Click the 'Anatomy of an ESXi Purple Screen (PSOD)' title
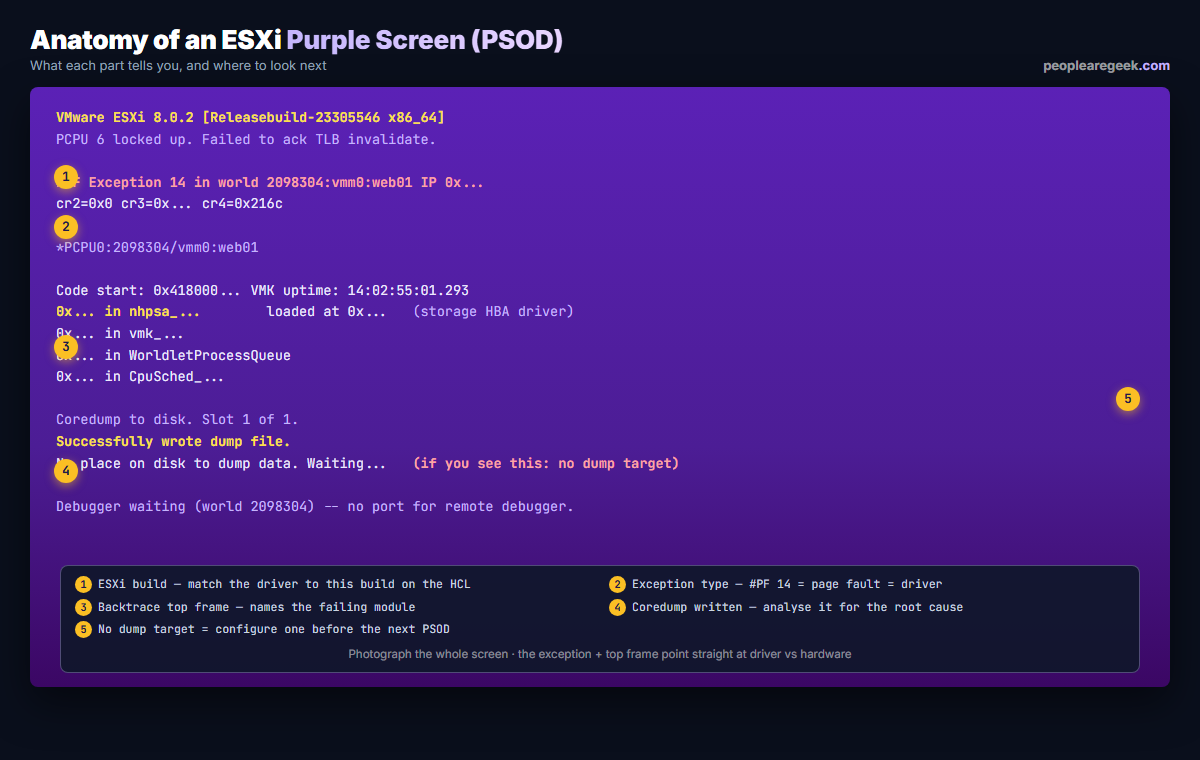 tap(297, 40)
